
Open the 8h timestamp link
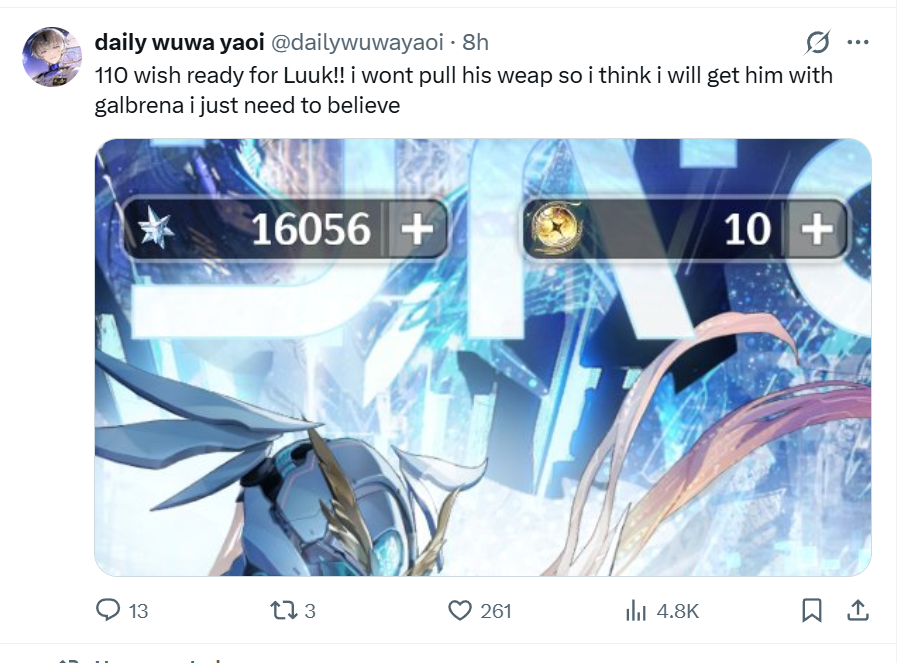(x=475, y=42)
